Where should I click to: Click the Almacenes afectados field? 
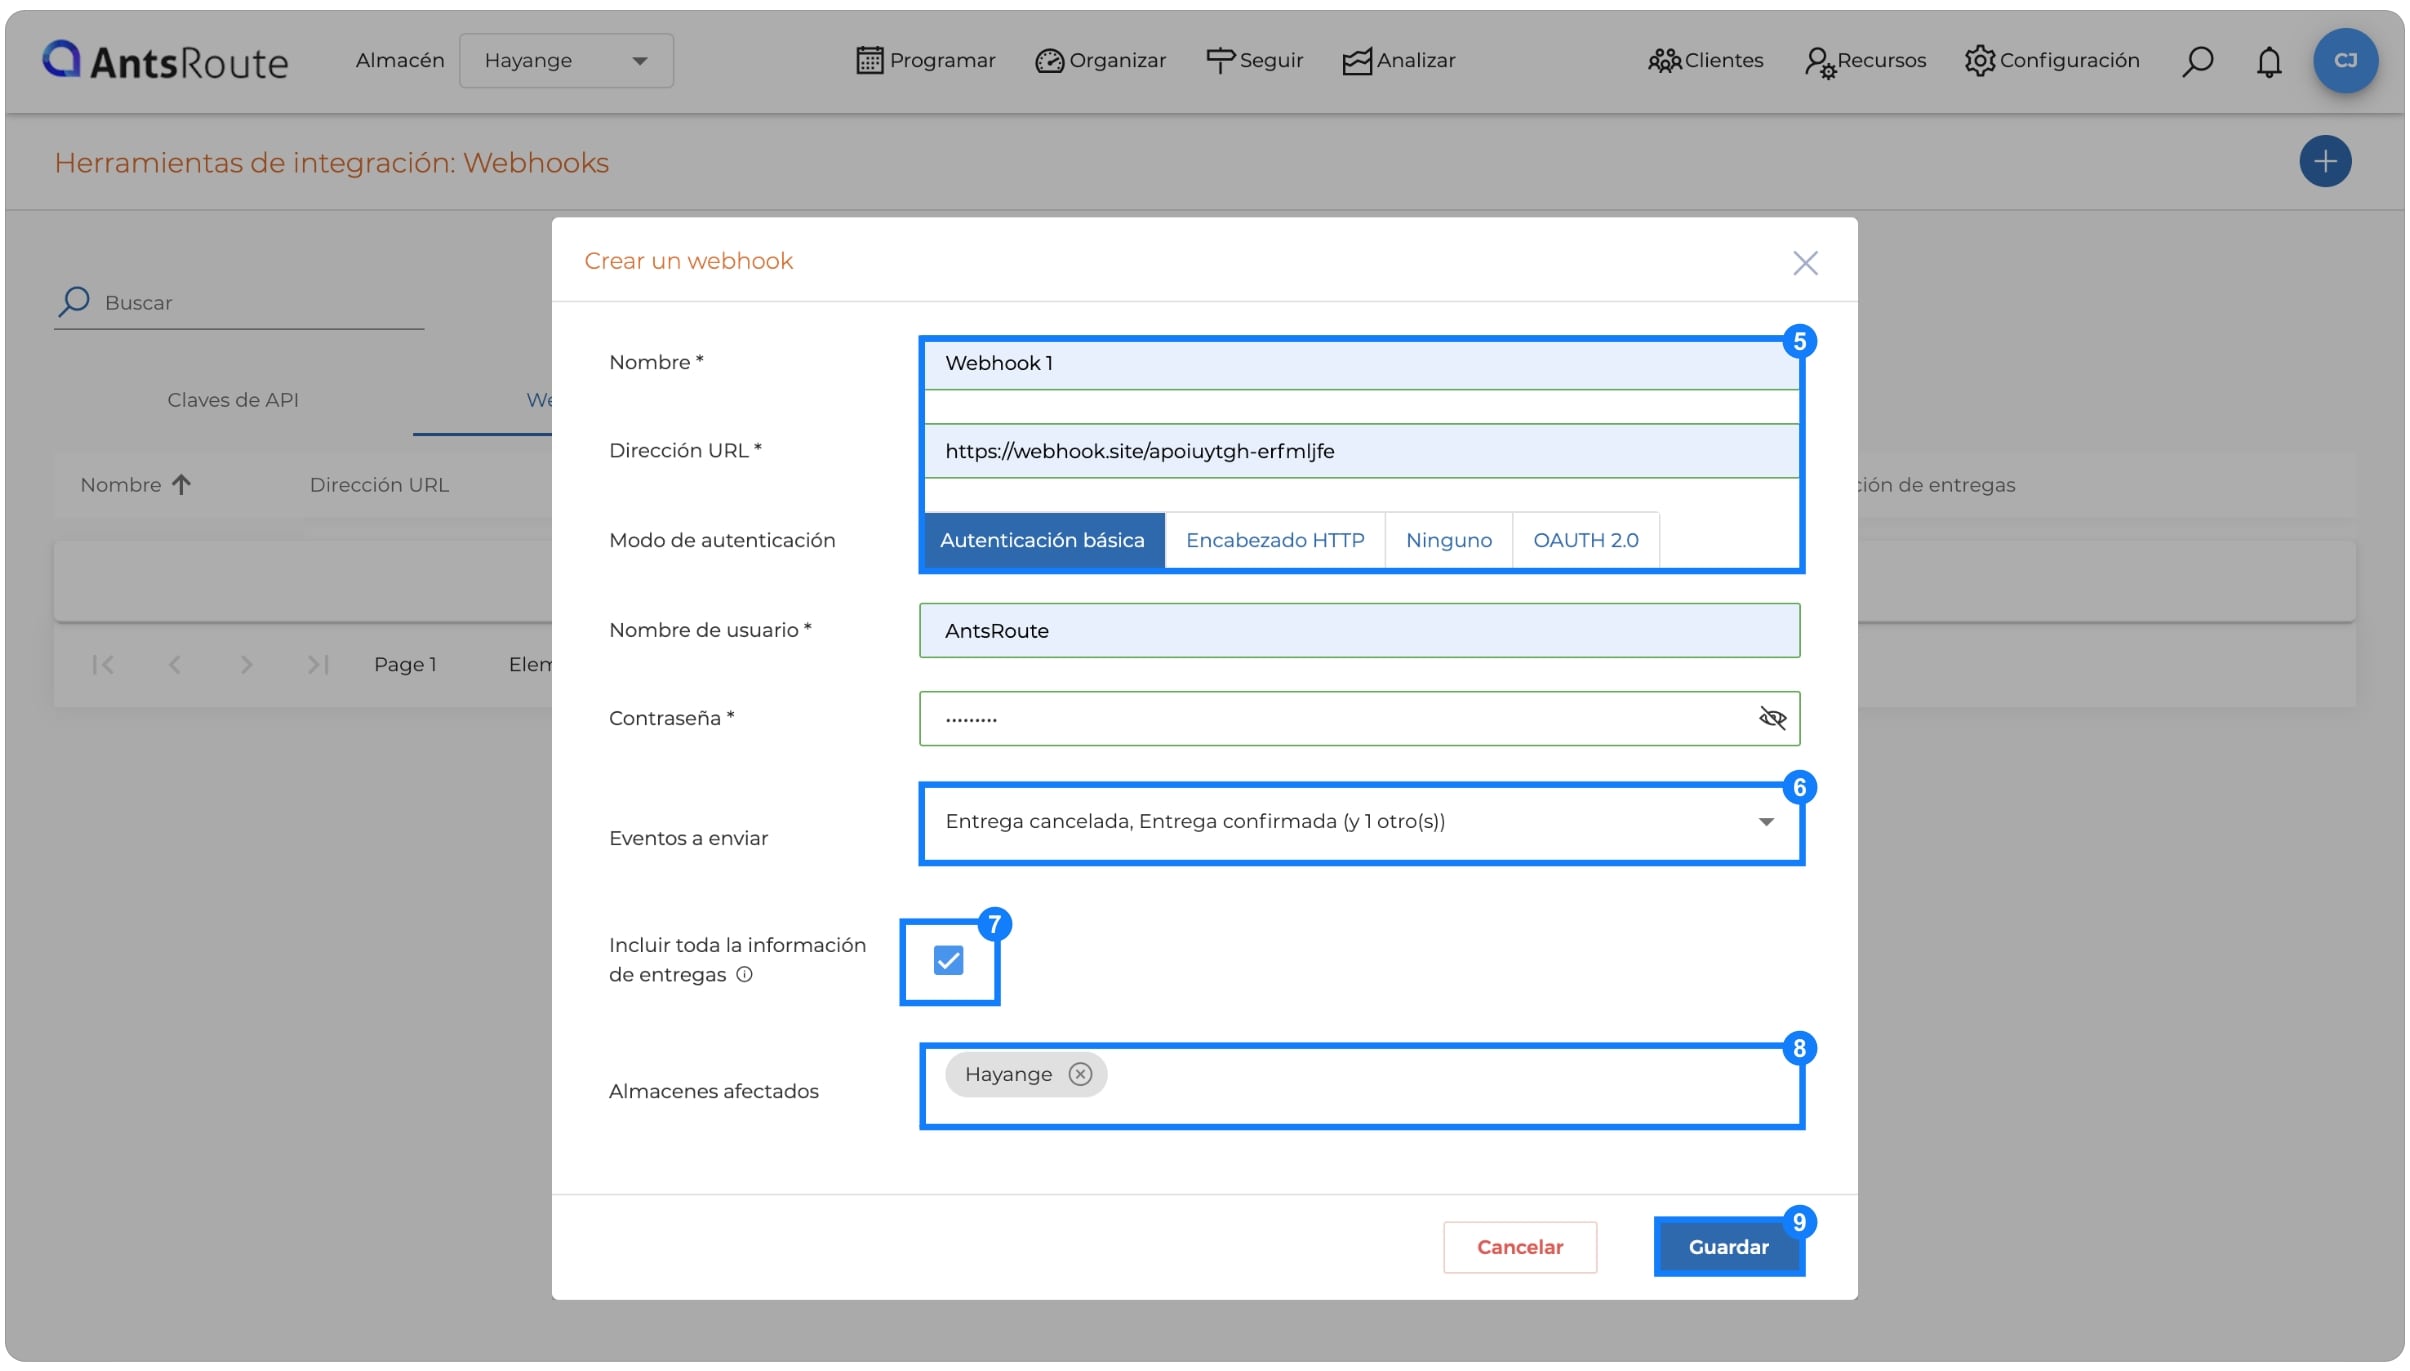(1361, 1087)
